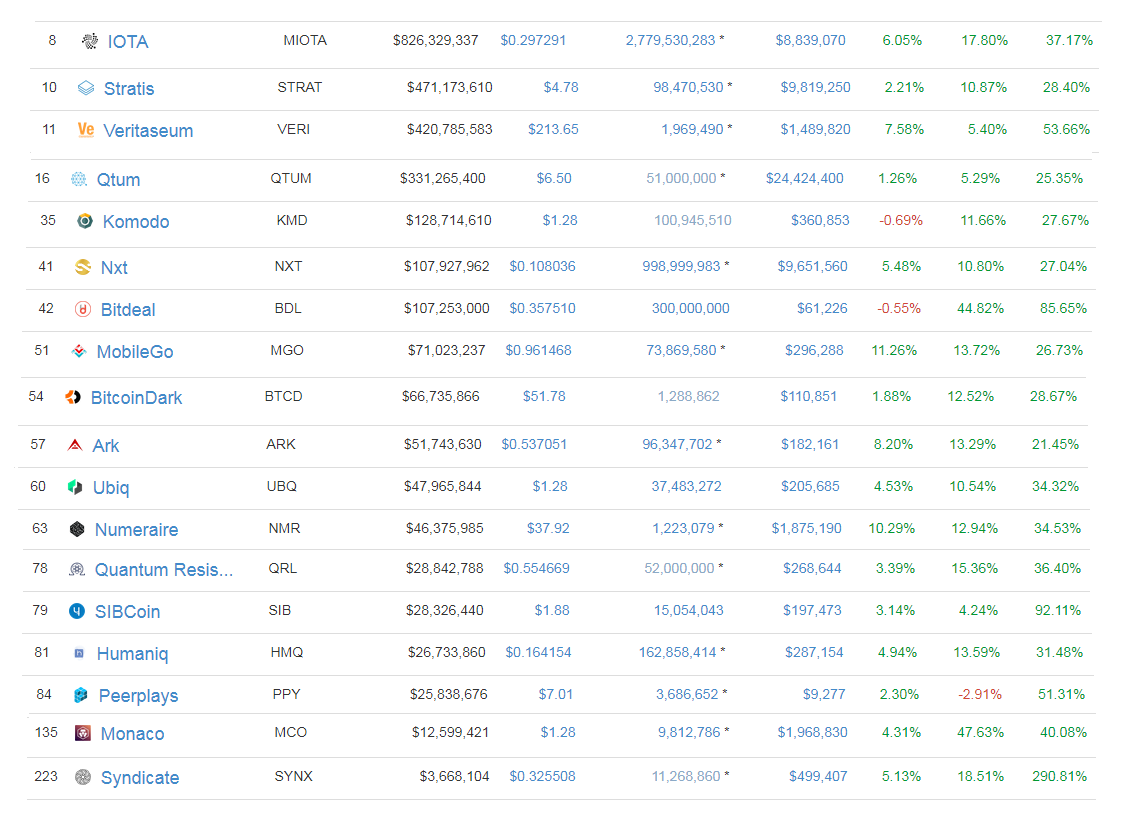Click the Peerplays coin logo icon
Image resolution: width=1139 pixels, height=813 pixels.
(81, 695)
